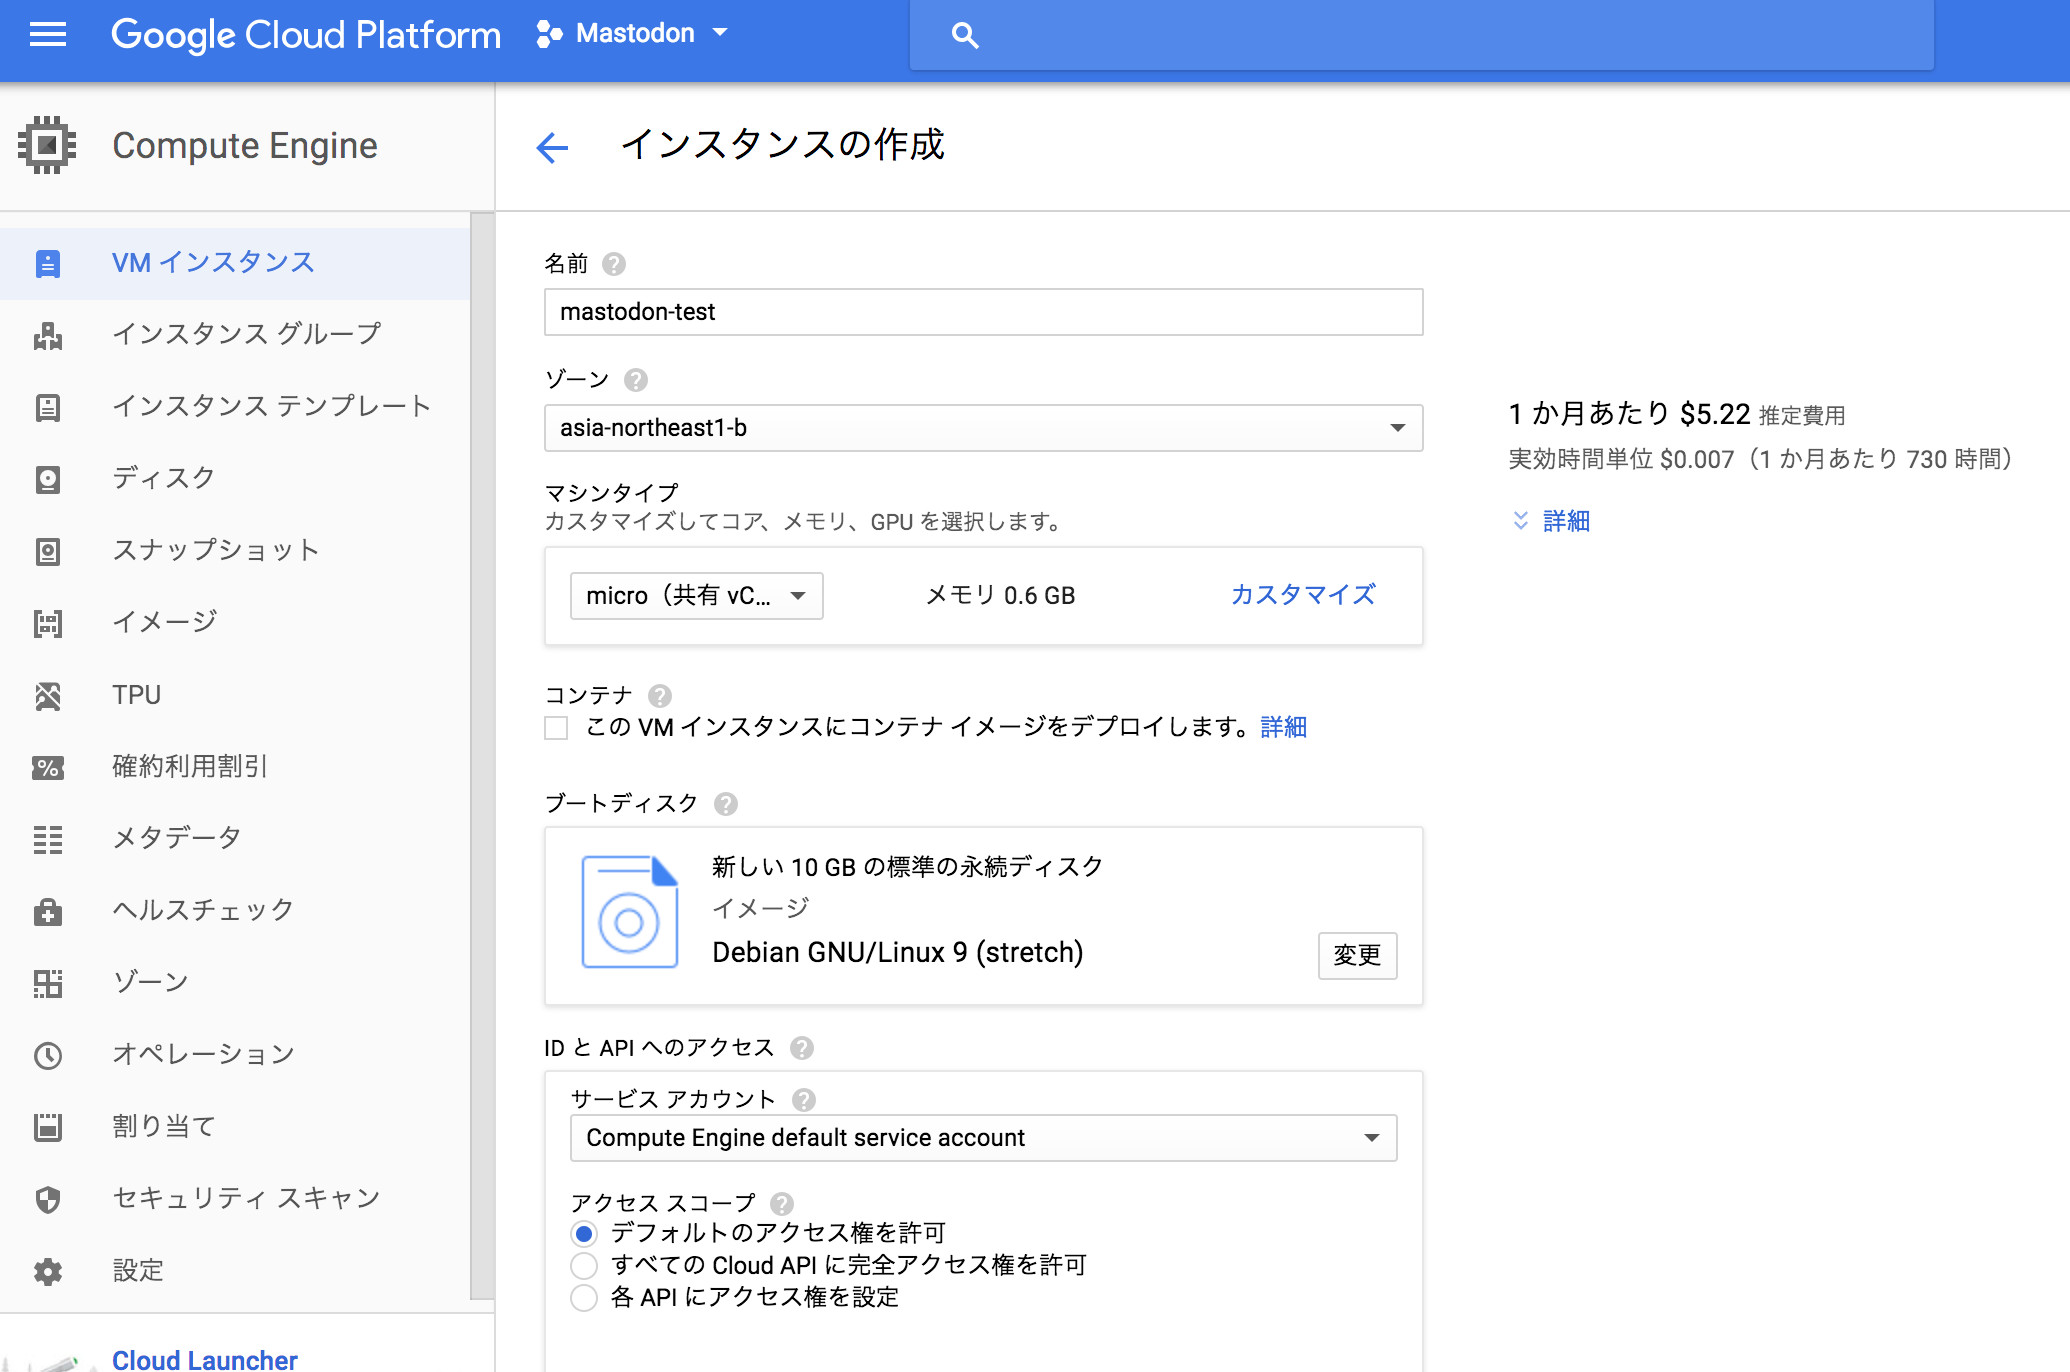Click the カスタマイズ link

1302,595
